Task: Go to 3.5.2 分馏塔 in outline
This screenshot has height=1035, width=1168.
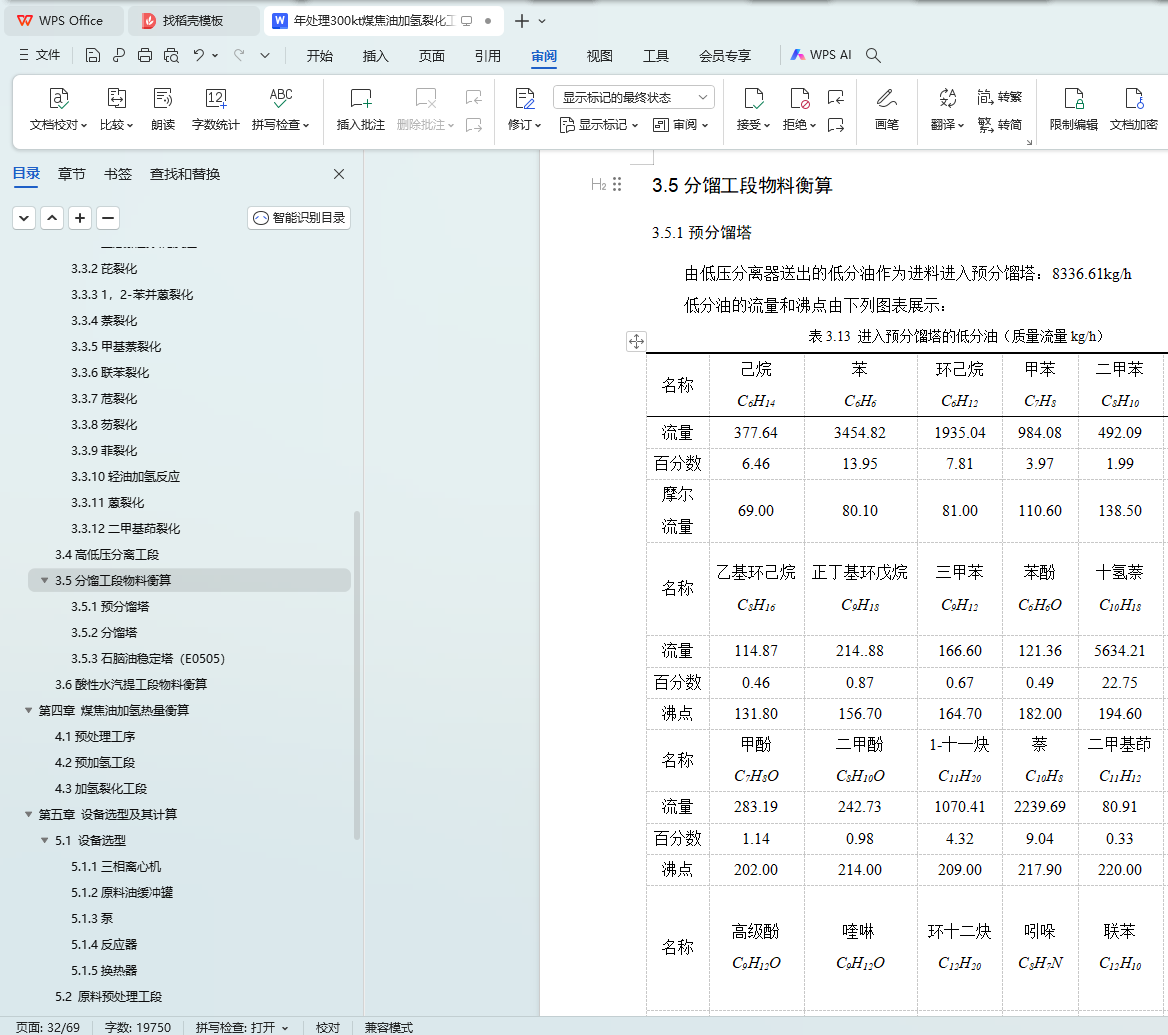Action: (104, 633)
